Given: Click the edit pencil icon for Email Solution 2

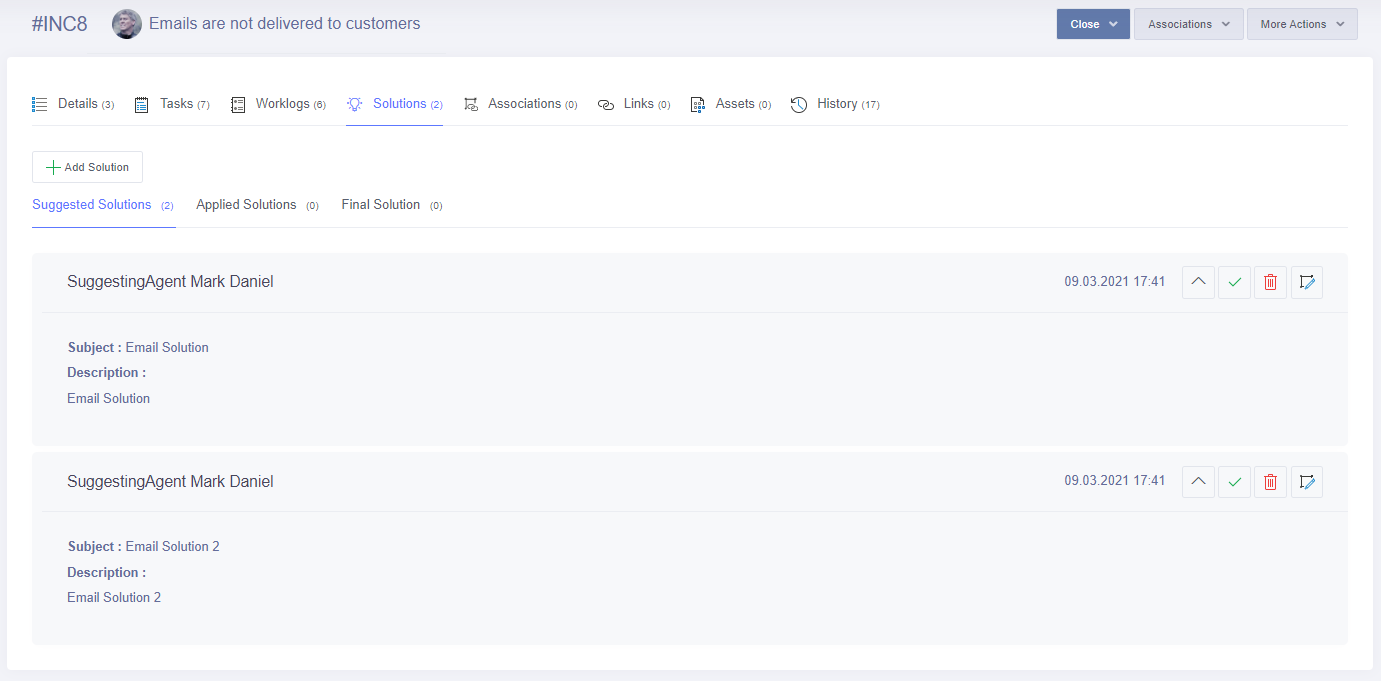Looking at the screenshot, I should tap(1306, 482).
